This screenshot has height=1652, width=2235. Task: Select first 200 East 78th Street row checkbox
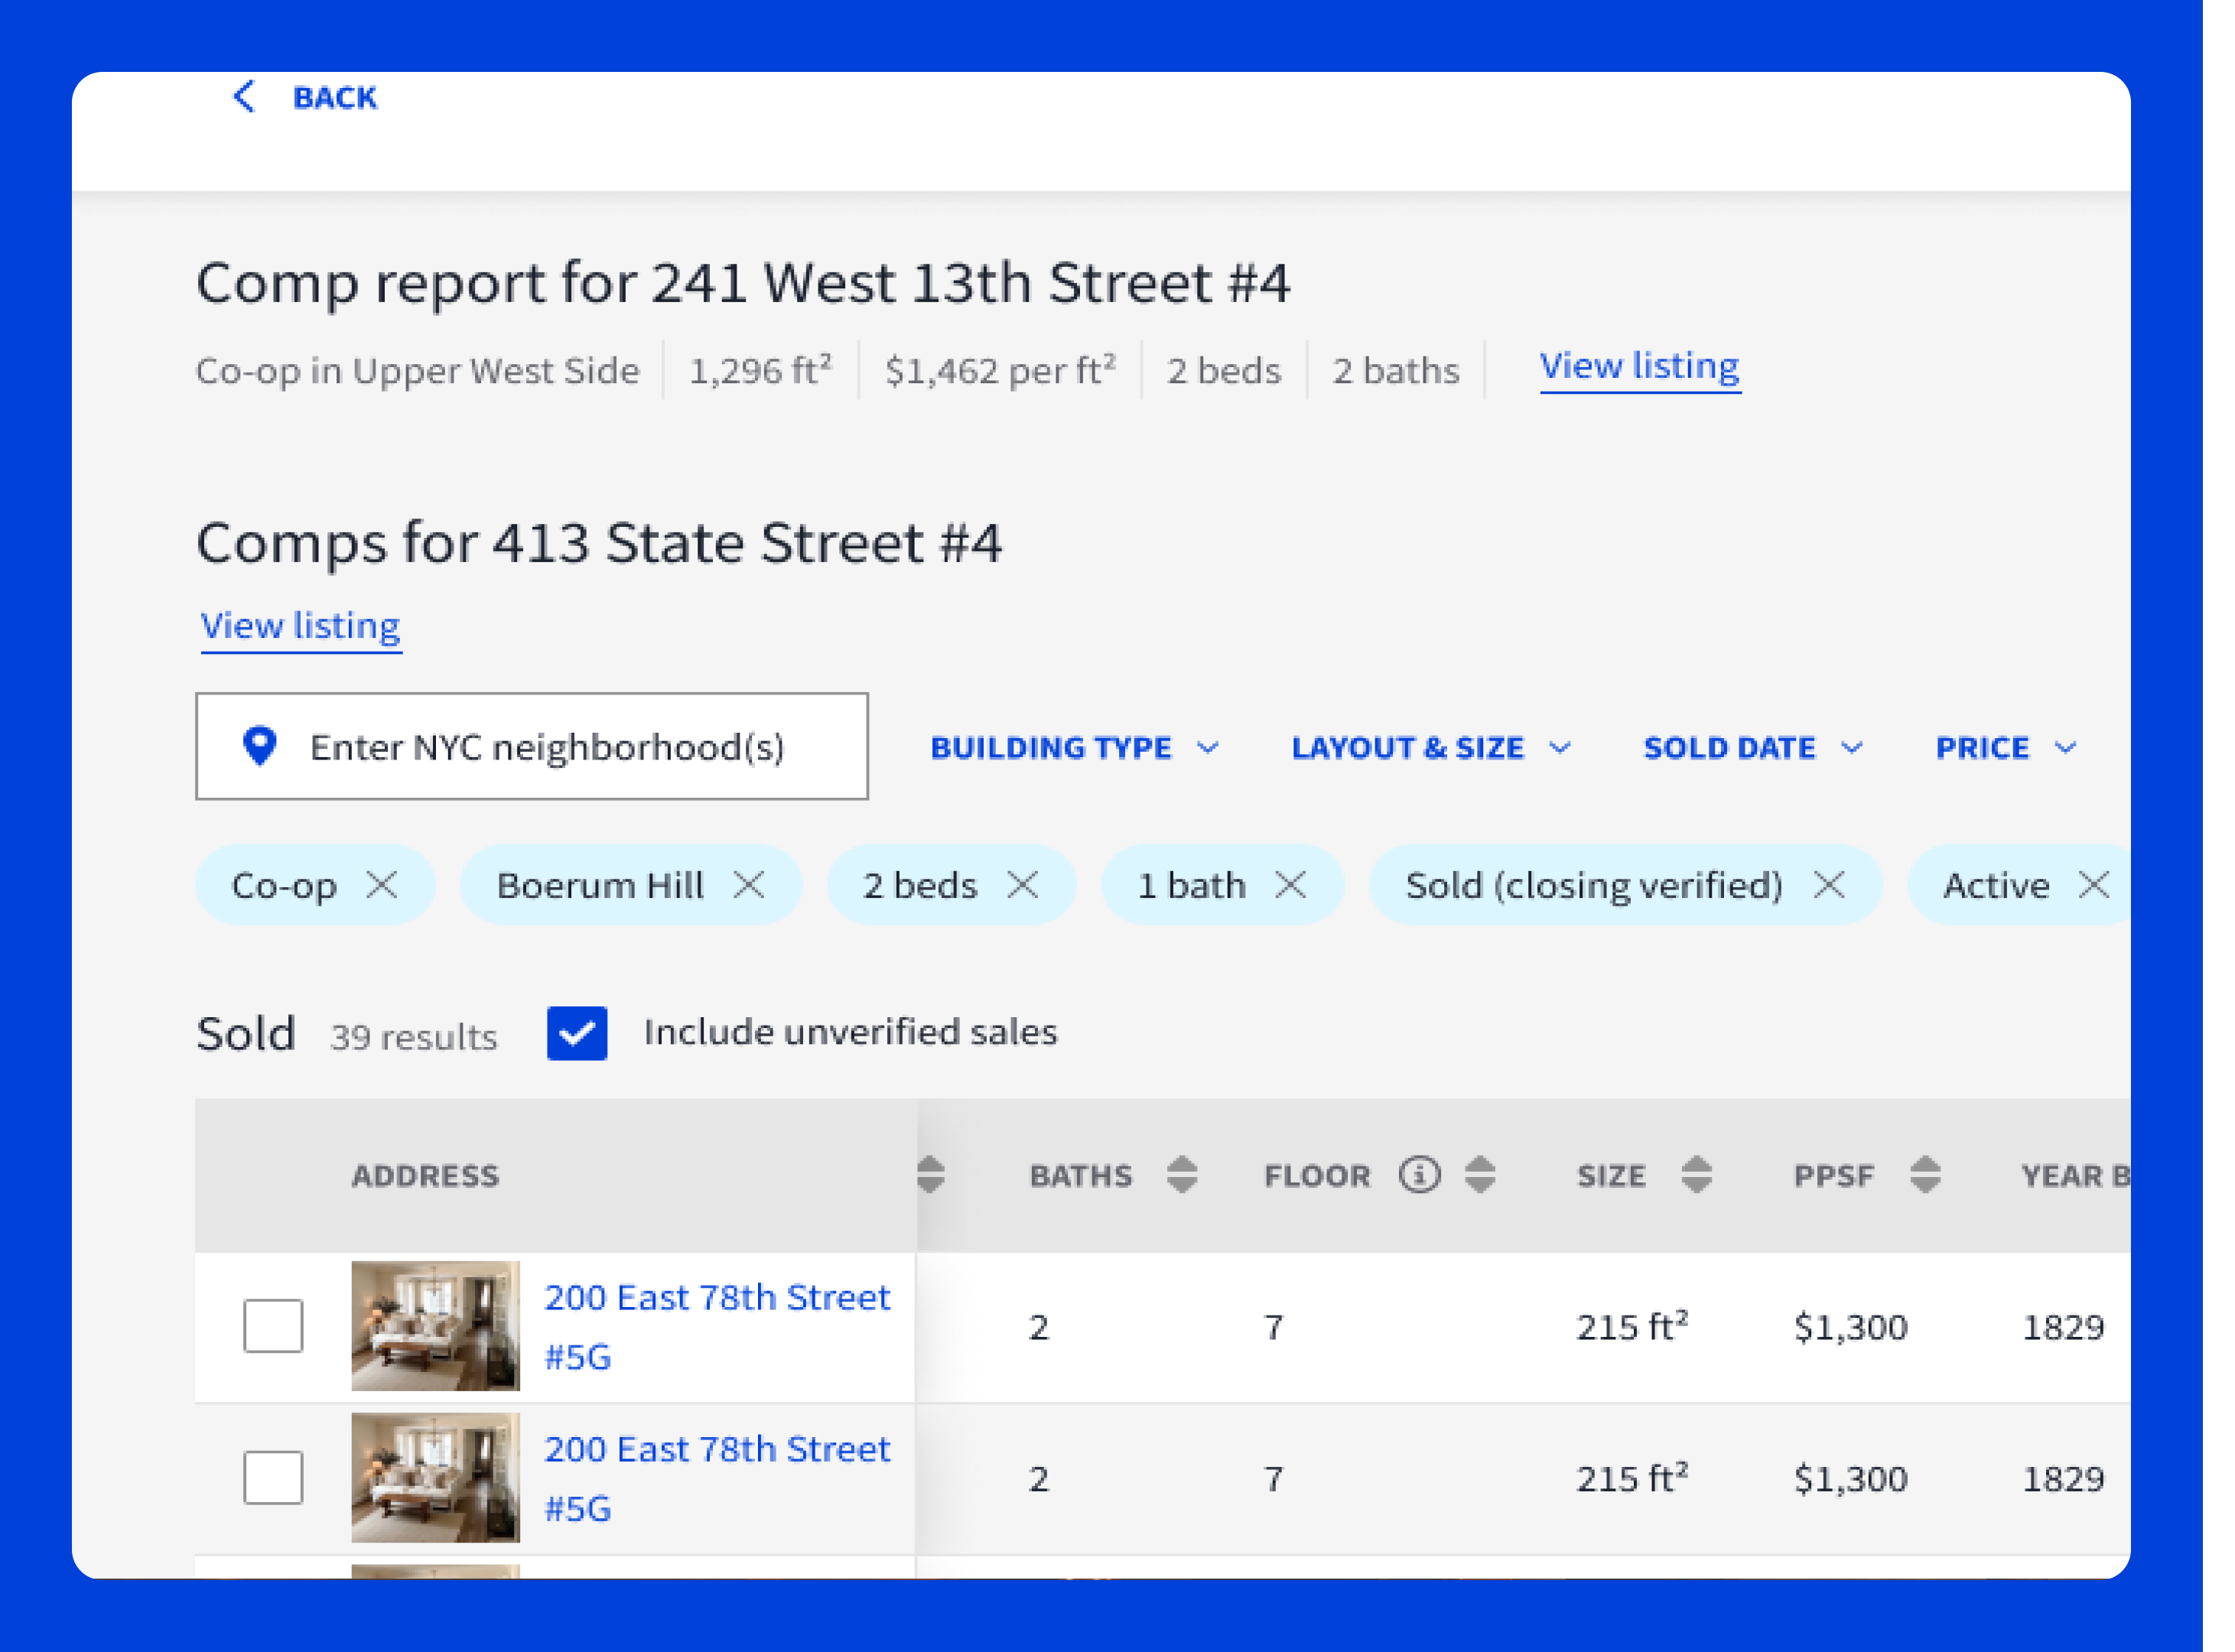(x=273, y=1326)
